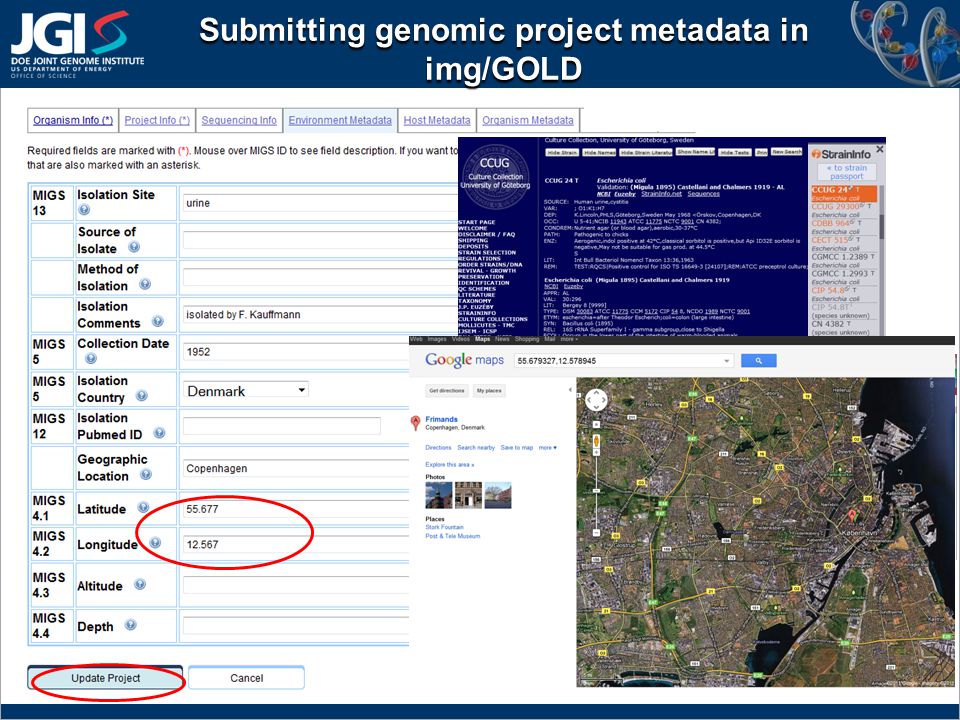Click the Google Maps zoom slider track
Viewport: 960px width, 720px height.
click(x=596, y=490)
